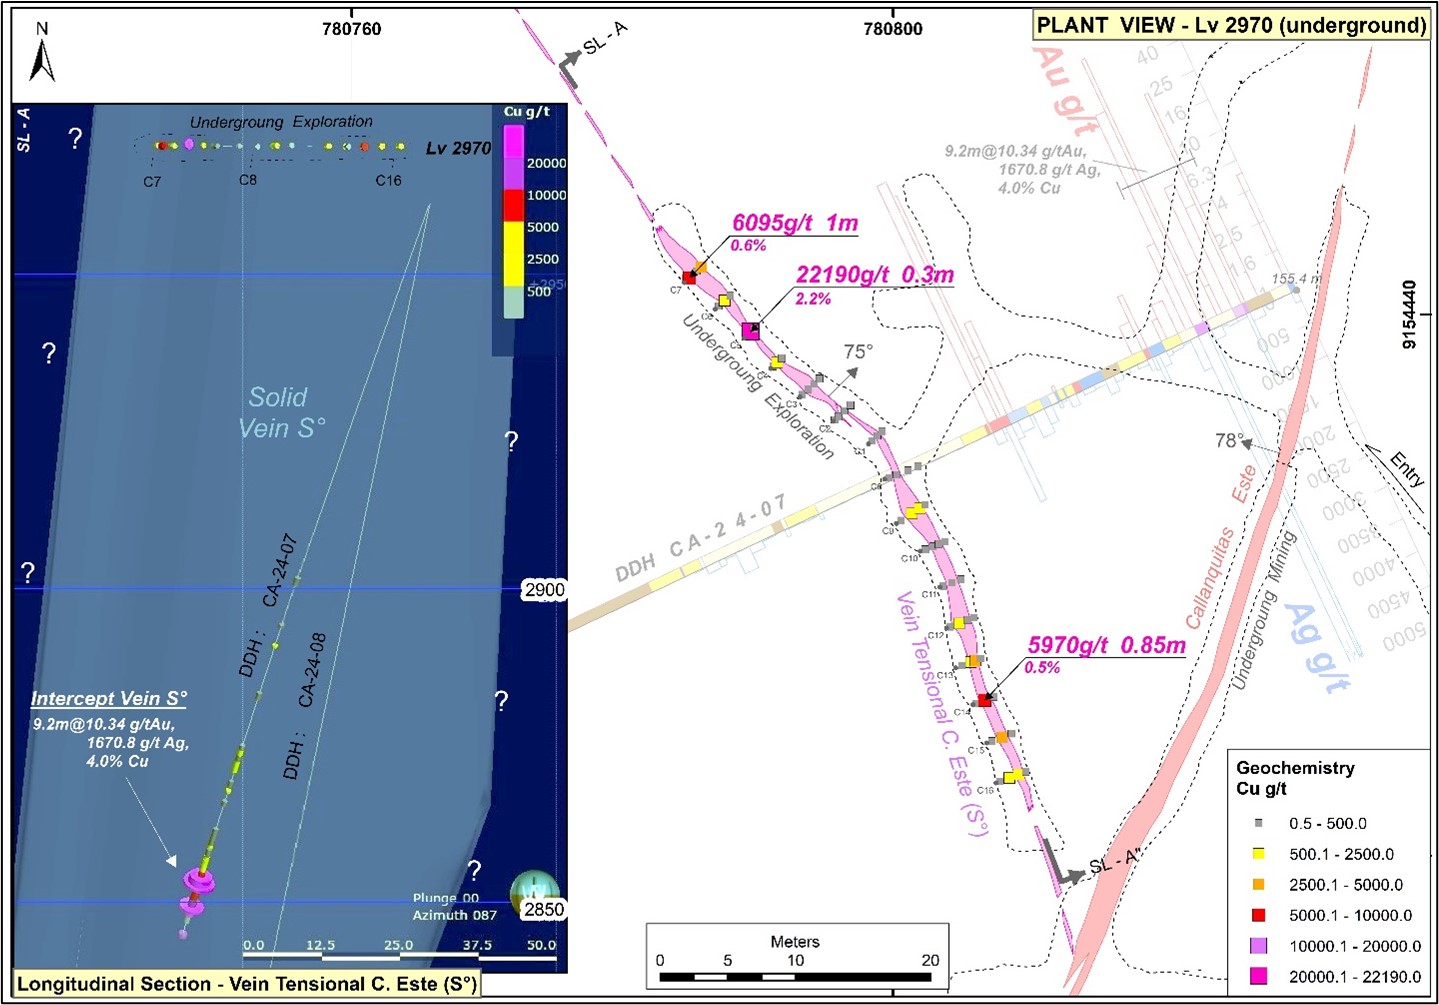Click the 'Geochemistry Cu g/t' legend title
The width and height of the screenshot is (1439, 1005).
1295,778
